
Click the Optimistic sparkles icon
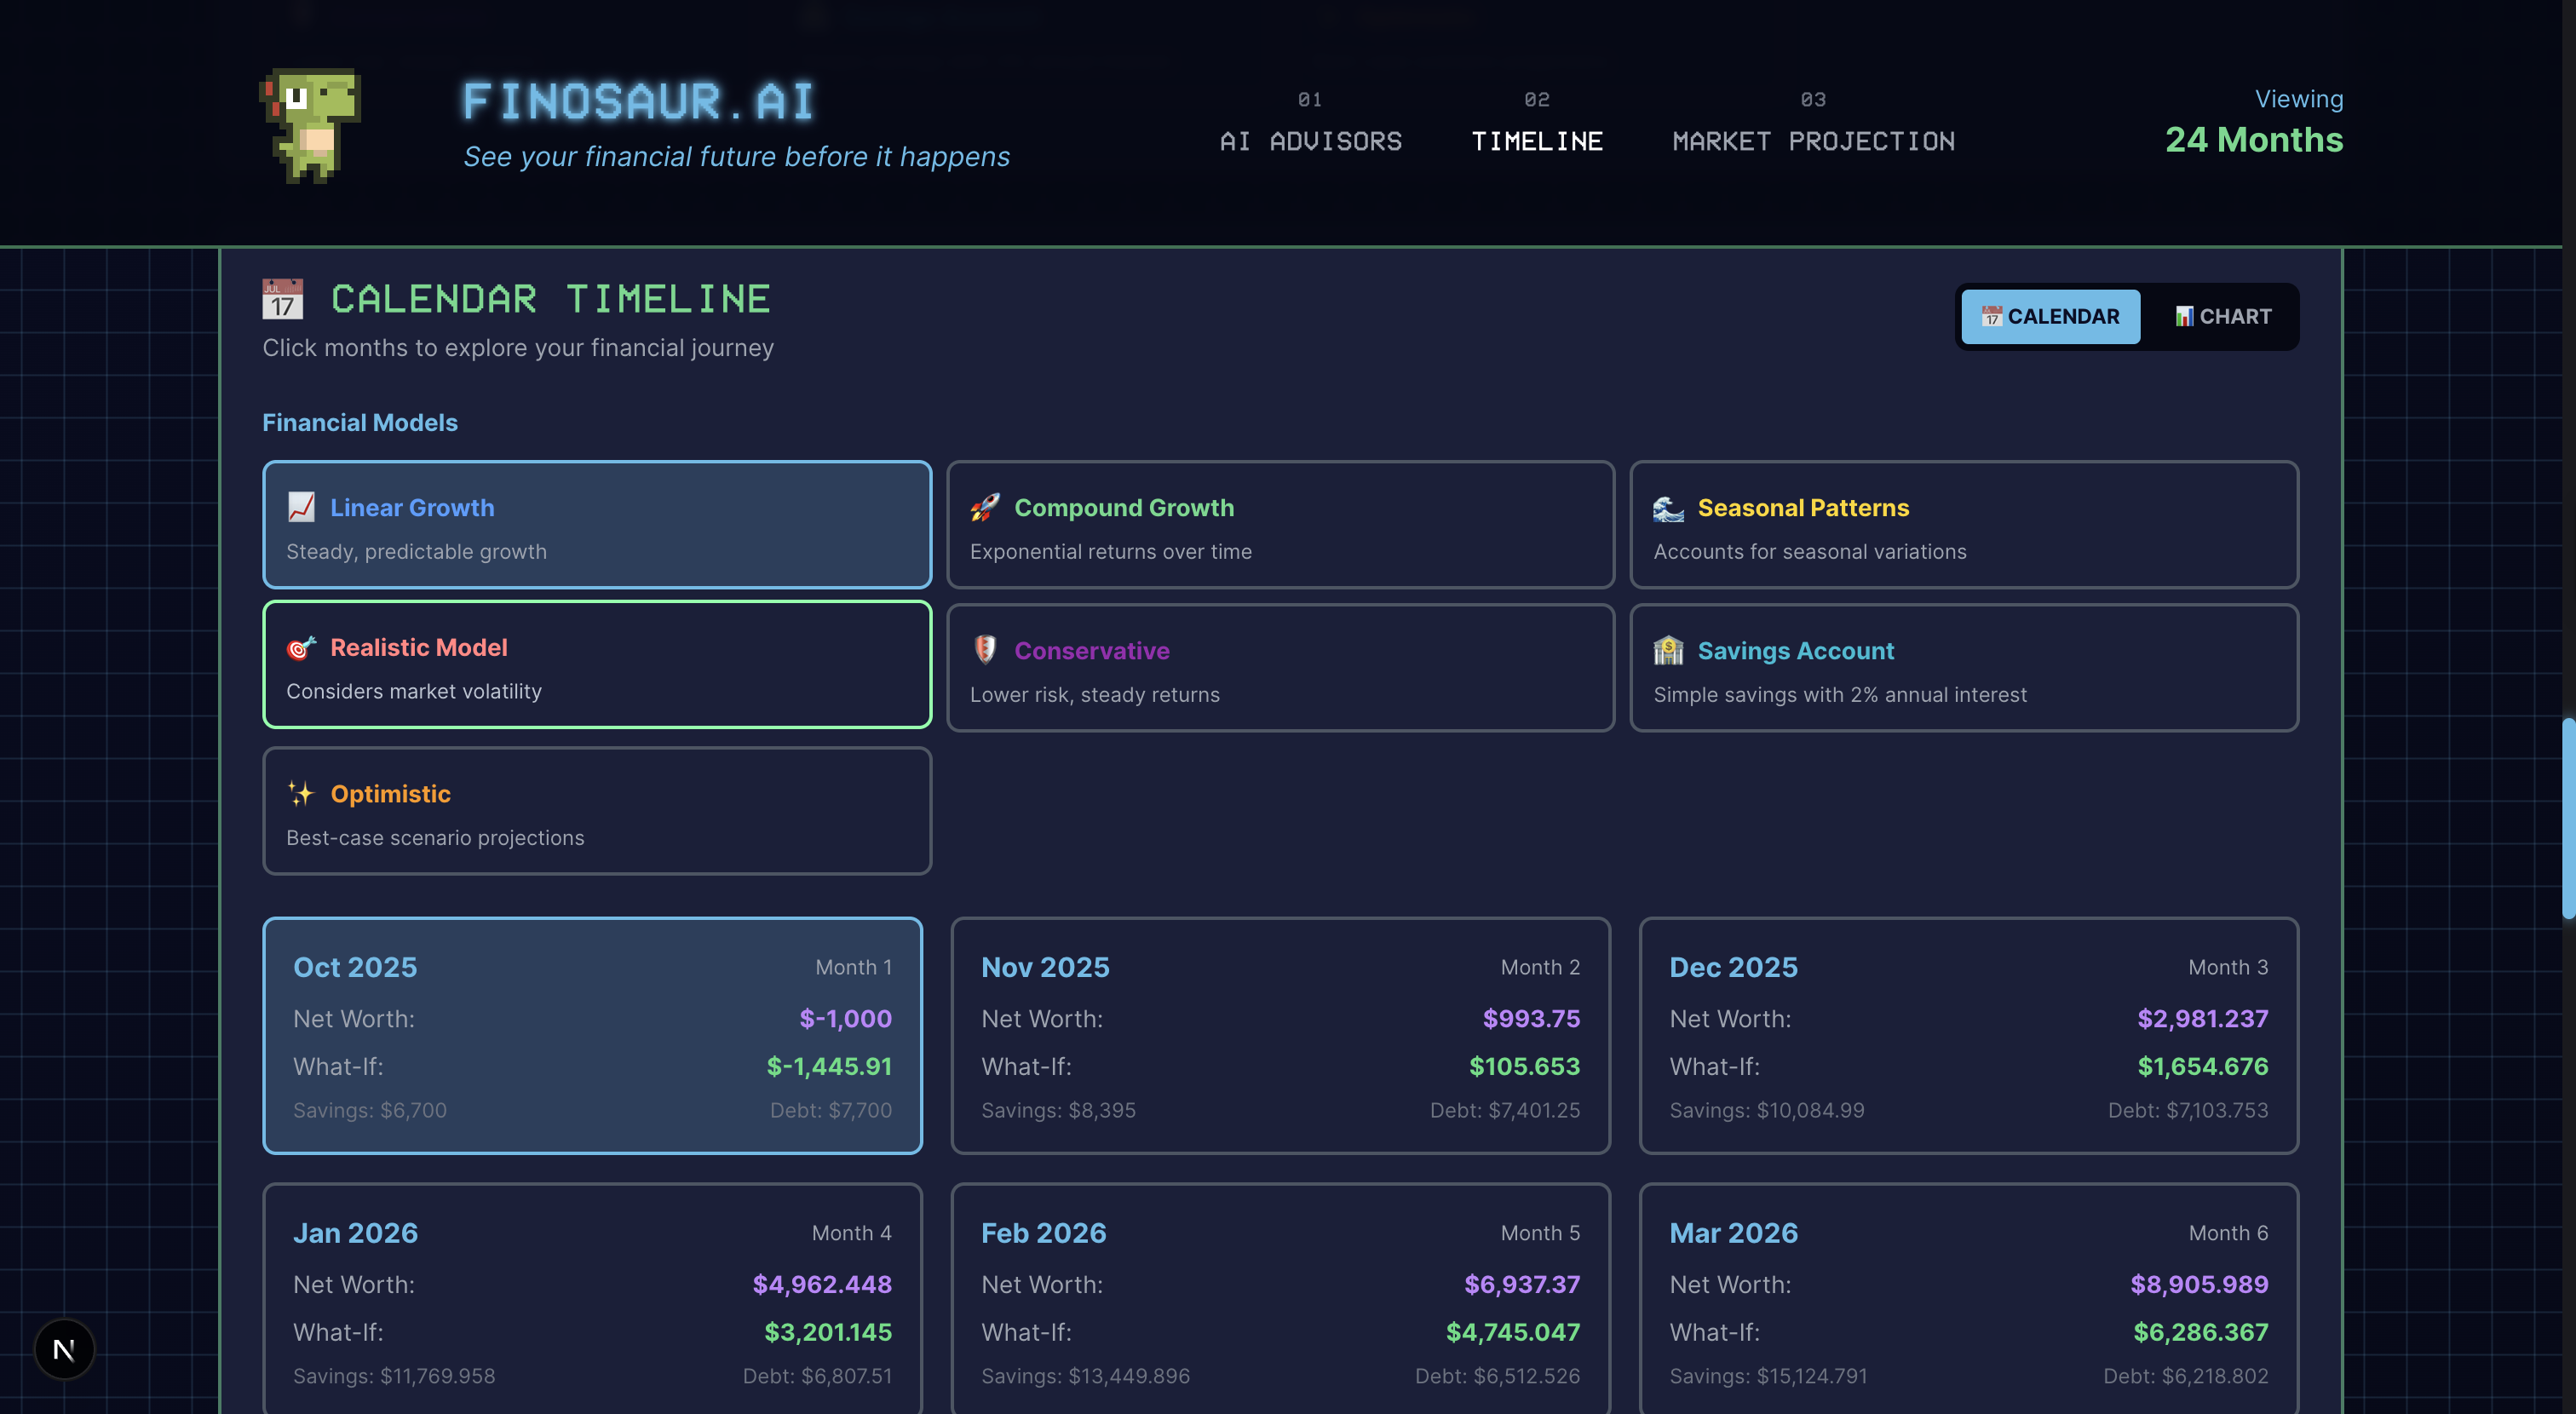click(301, 794)
